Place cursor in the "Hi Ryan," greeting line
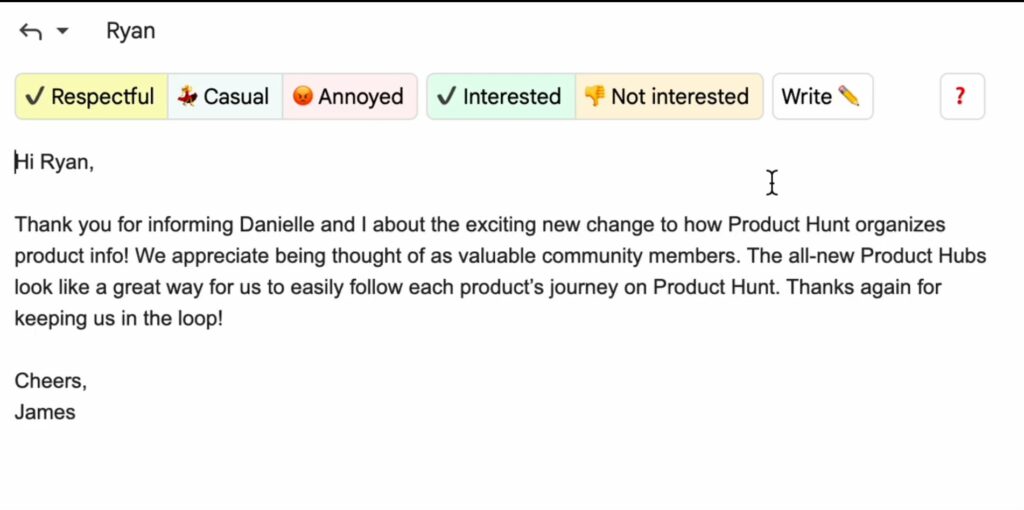This screenshot has width=1024, height=510. click(55, 162)
